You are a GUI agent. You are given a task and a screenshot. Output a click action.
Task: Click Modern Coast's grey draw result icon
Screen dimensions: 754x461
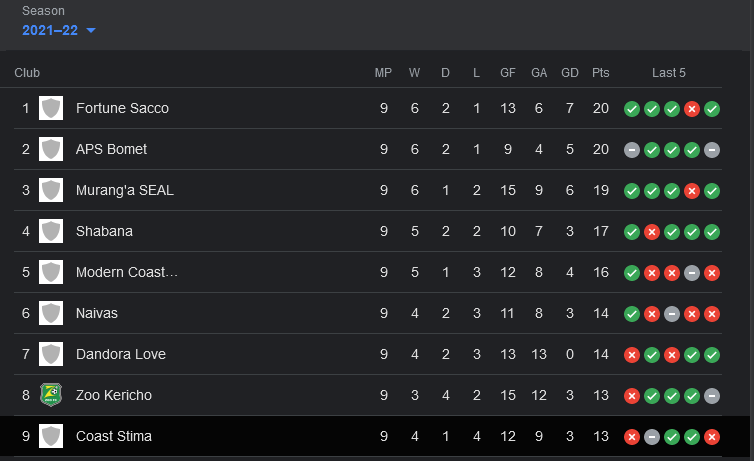tap(691, 273)
